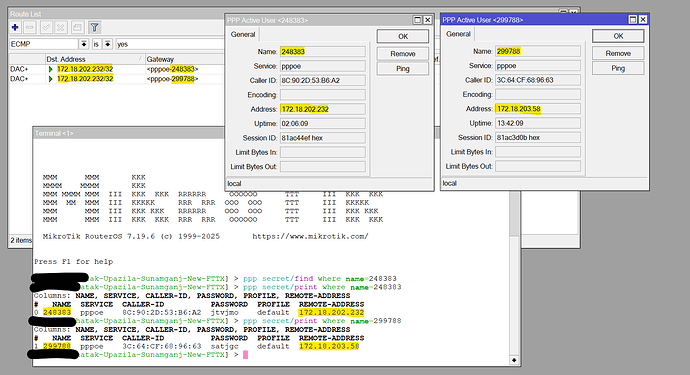Click Ping in PPP Active User 299788 window
Image resolution: width=690 pixels, height=375 pixels.
coord(618,68)
